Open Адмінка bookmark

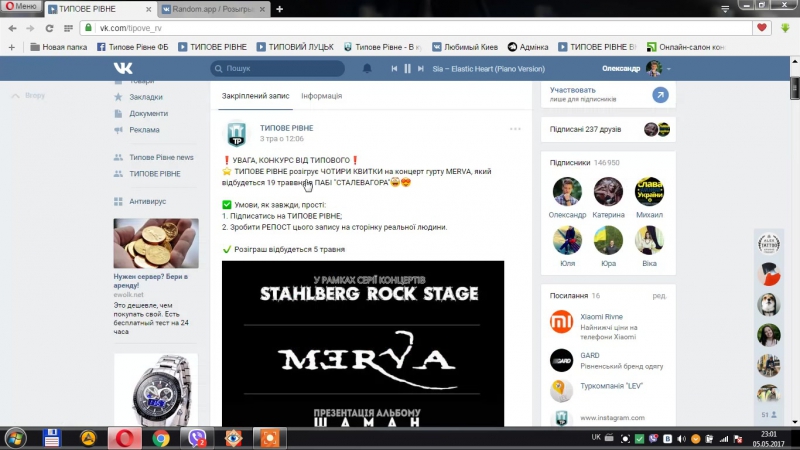[x=528, y=47]
